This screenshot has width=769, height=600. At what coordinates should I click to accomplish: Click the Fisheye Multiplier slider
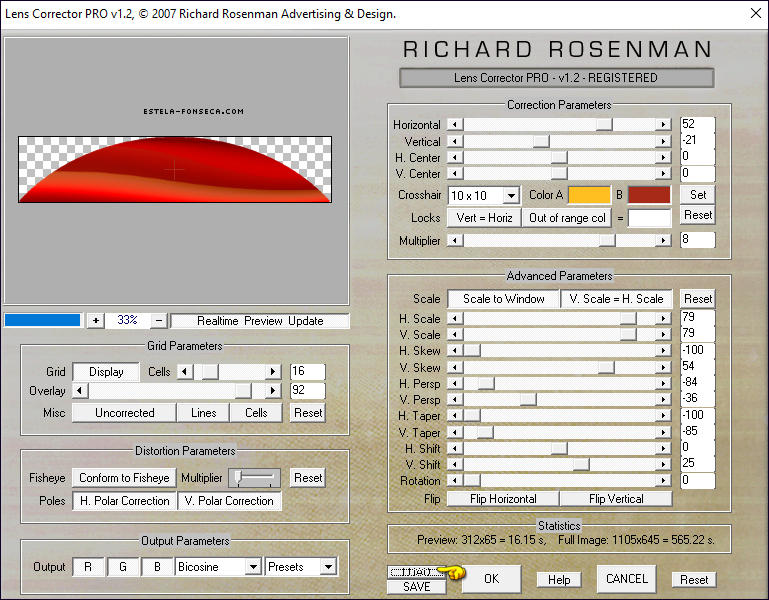[255, 477]
